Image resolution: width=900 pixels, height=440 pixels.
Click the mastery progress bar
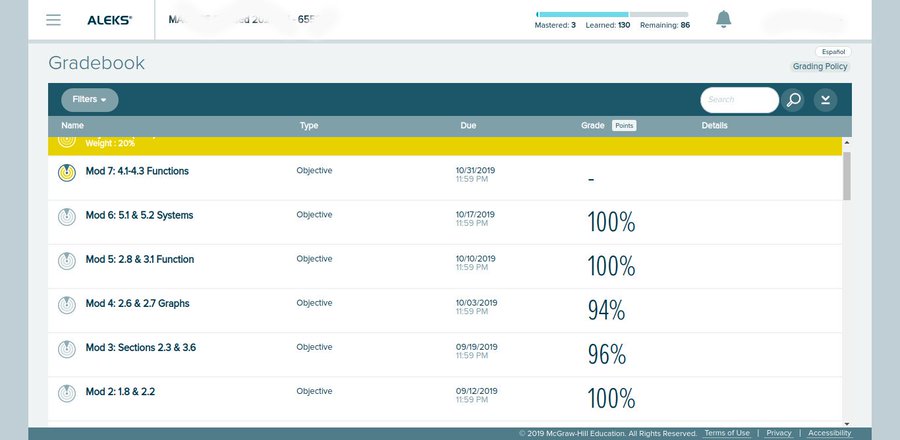pyautogui.click(x=612, y=14)
